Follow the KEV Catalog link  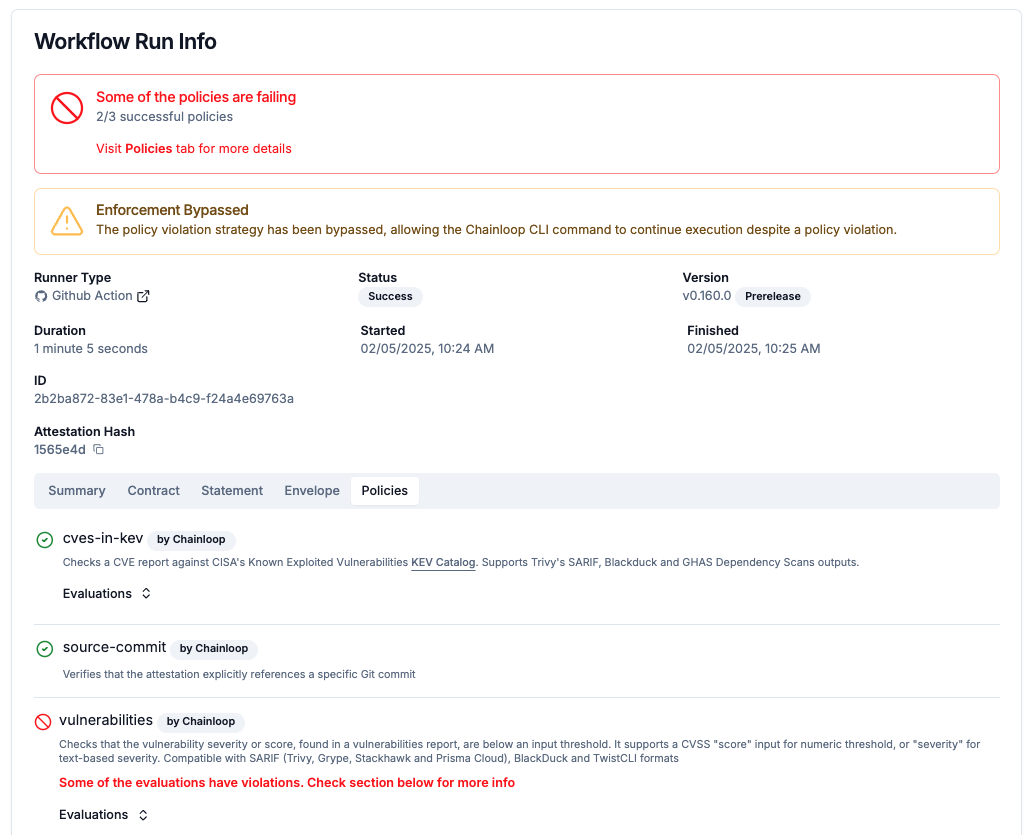coord(443,563)
